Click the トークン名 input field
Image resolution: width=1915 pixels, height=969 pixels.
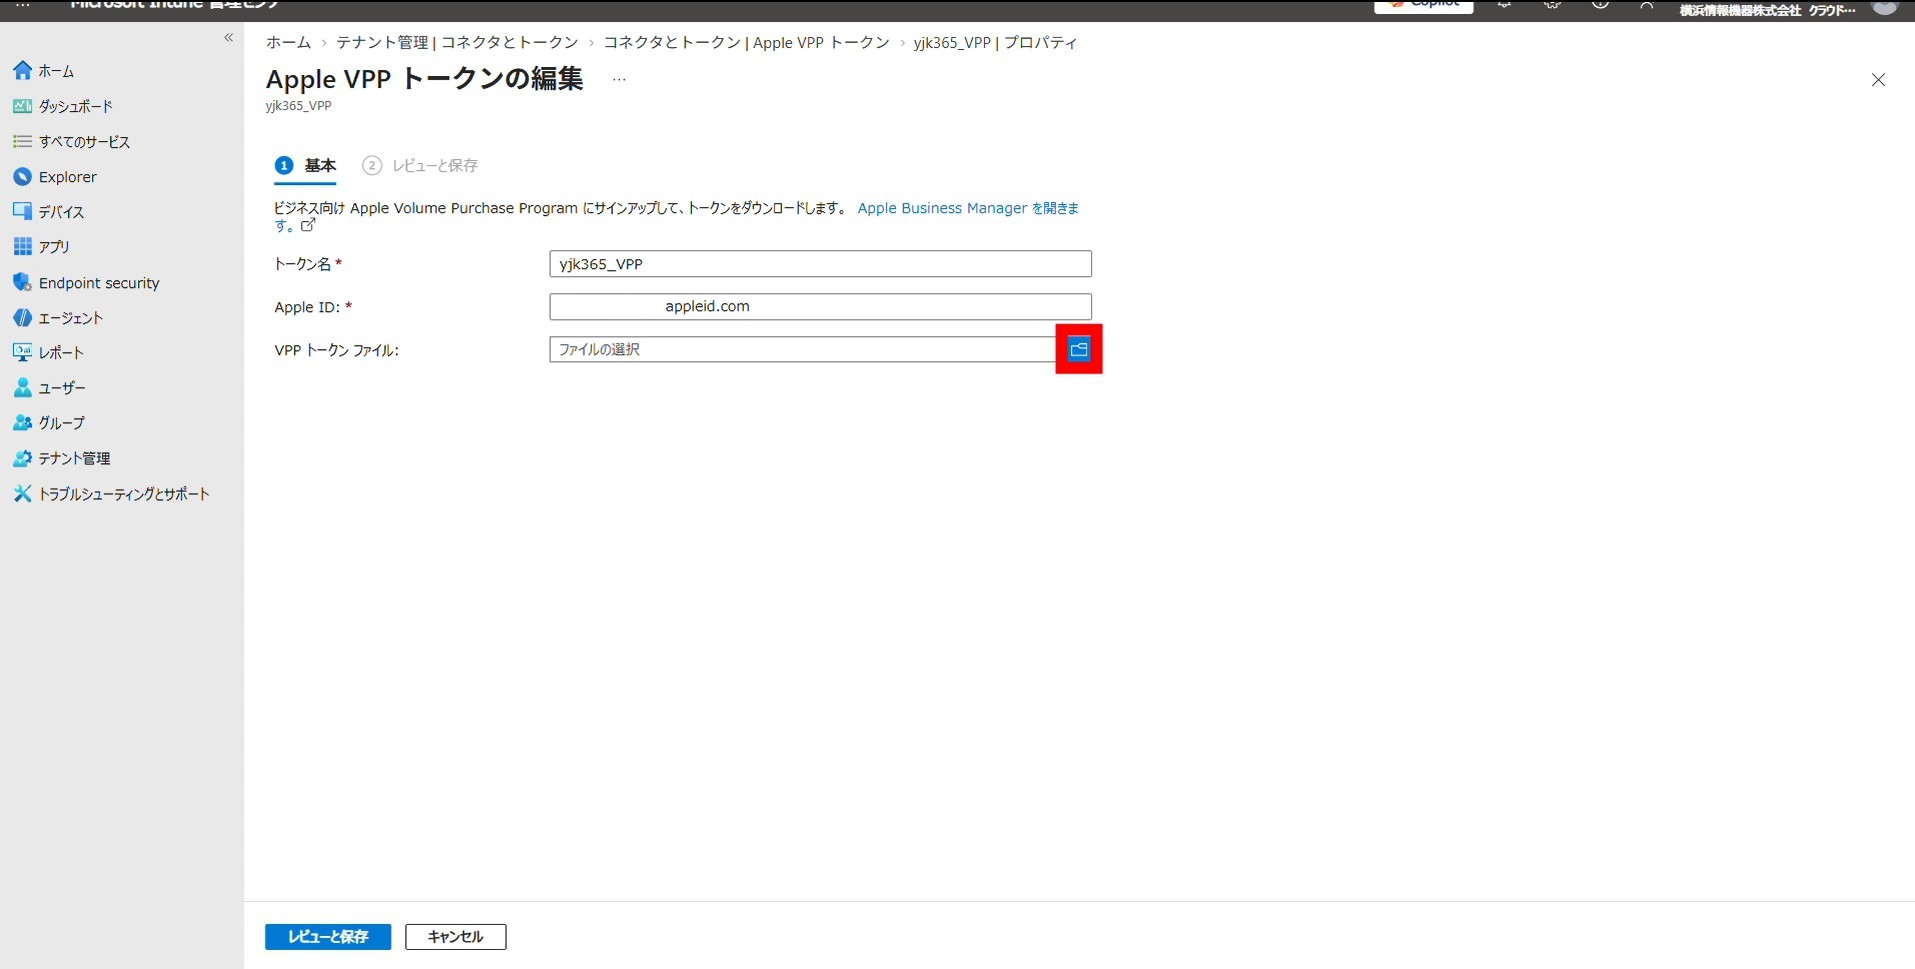click(820, 264)
